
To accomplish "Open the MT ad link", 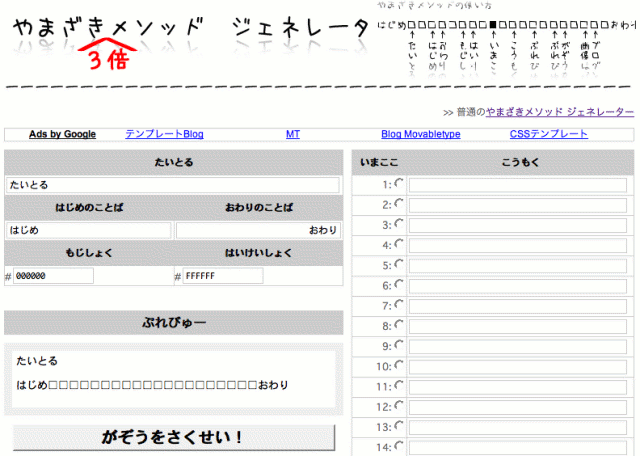I will [292, 134].
